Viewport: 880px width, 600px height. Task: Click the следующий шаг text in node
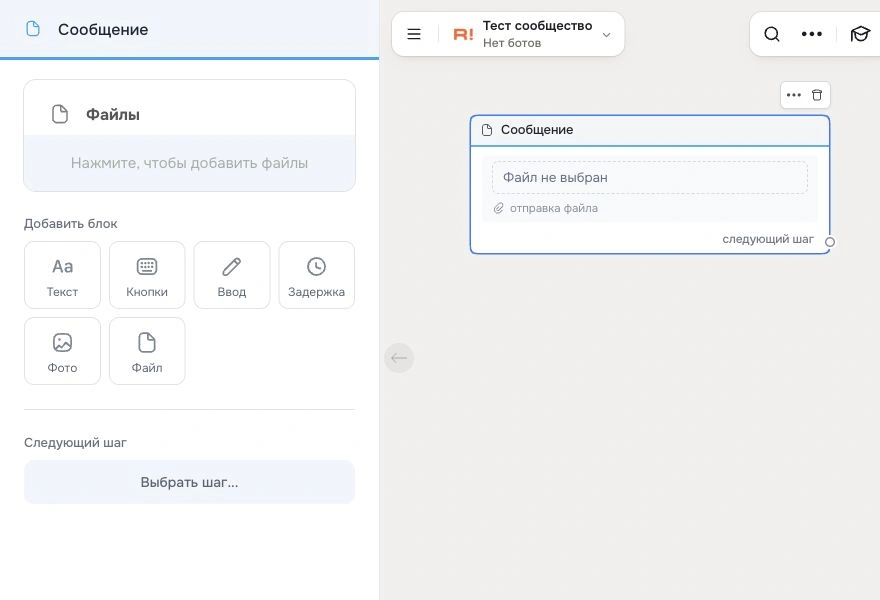pos(768,239)
